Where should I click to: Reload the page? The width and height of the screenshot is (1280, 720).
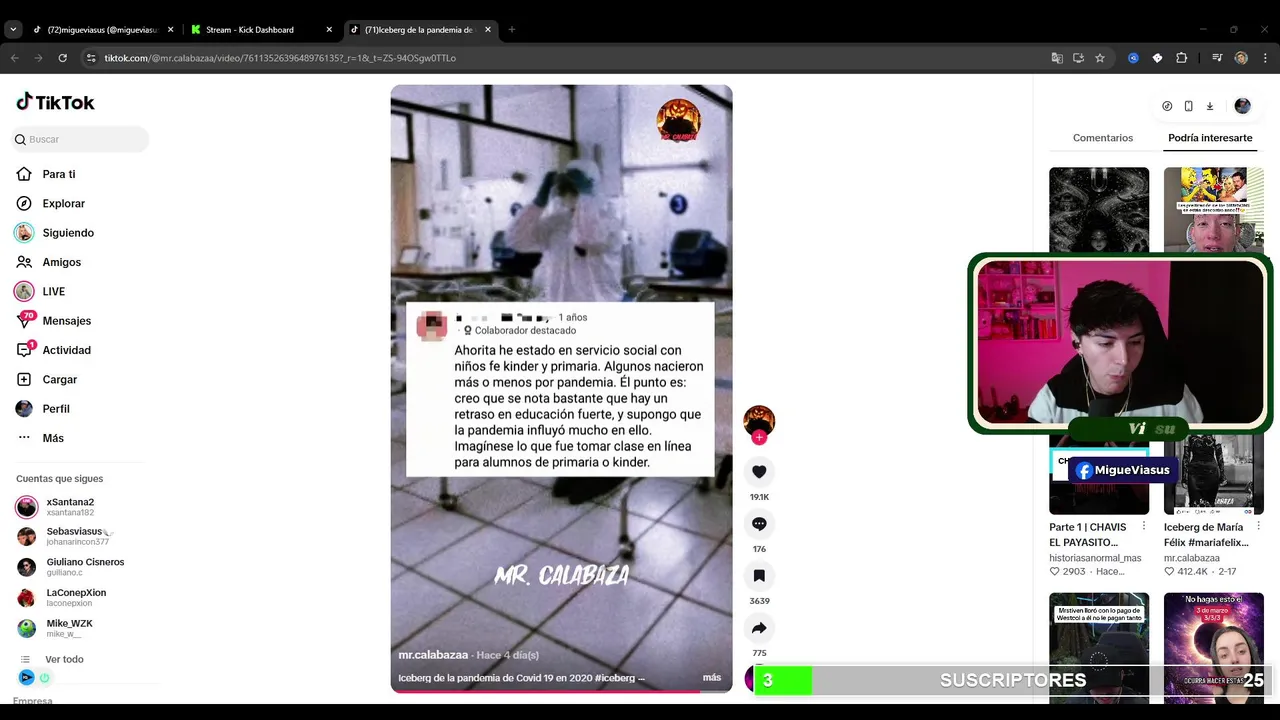62,58
